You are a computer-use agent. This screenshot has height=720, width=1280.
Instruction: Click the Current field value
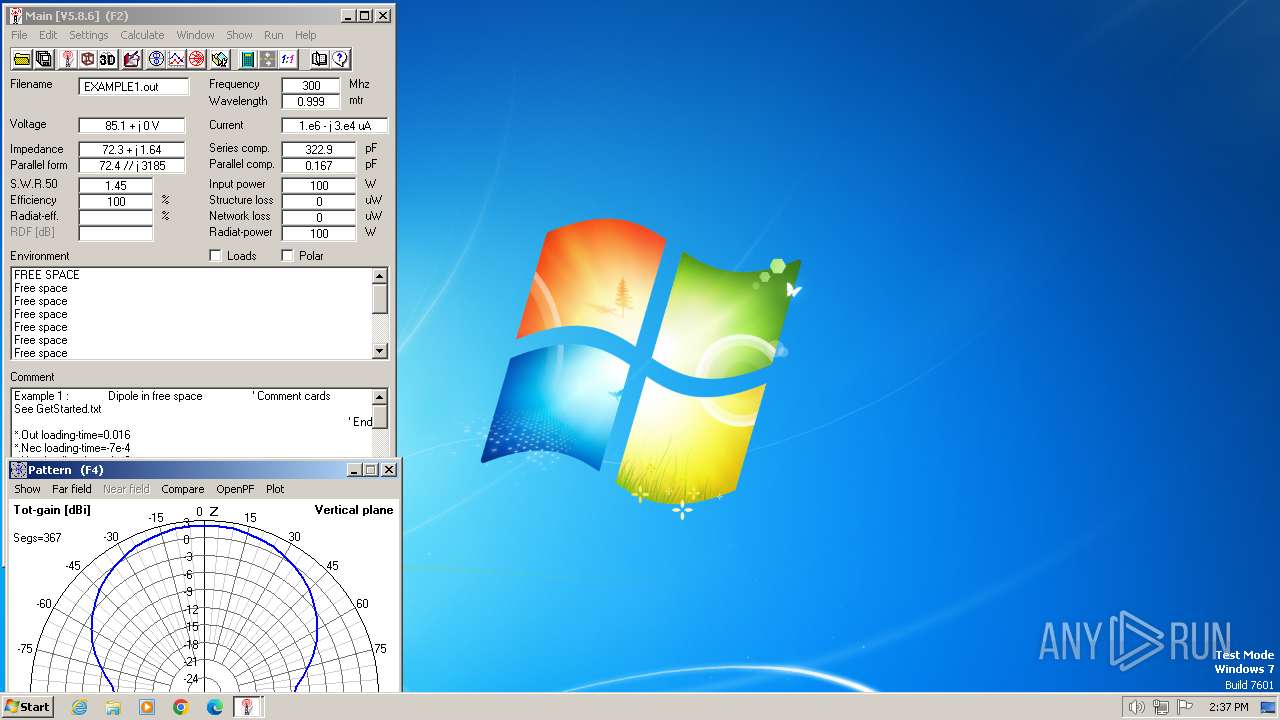coord(335,126)
